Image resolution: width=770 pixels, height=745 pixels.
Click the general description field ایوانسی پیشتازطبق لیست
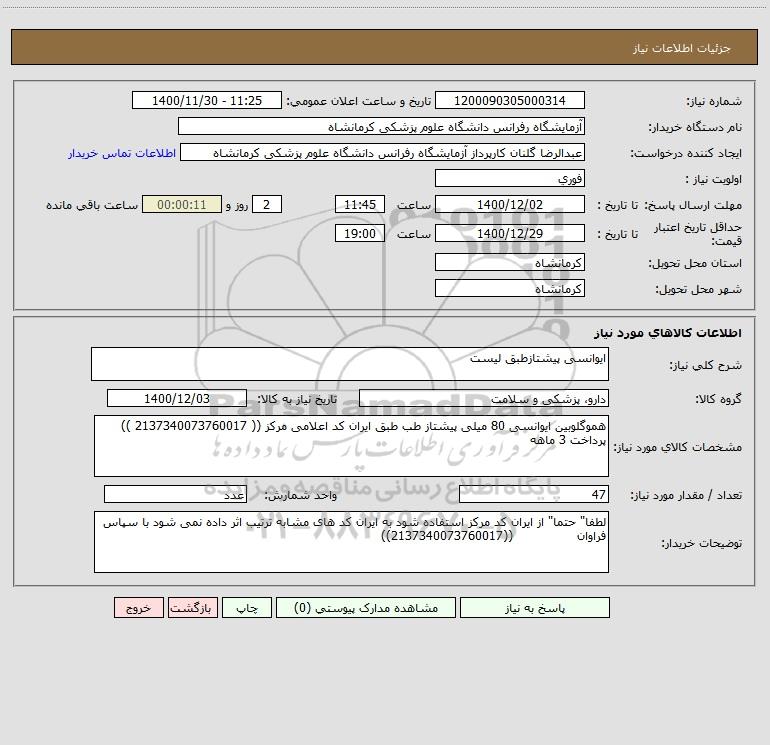pyautogui.click(x=350, y=364)
